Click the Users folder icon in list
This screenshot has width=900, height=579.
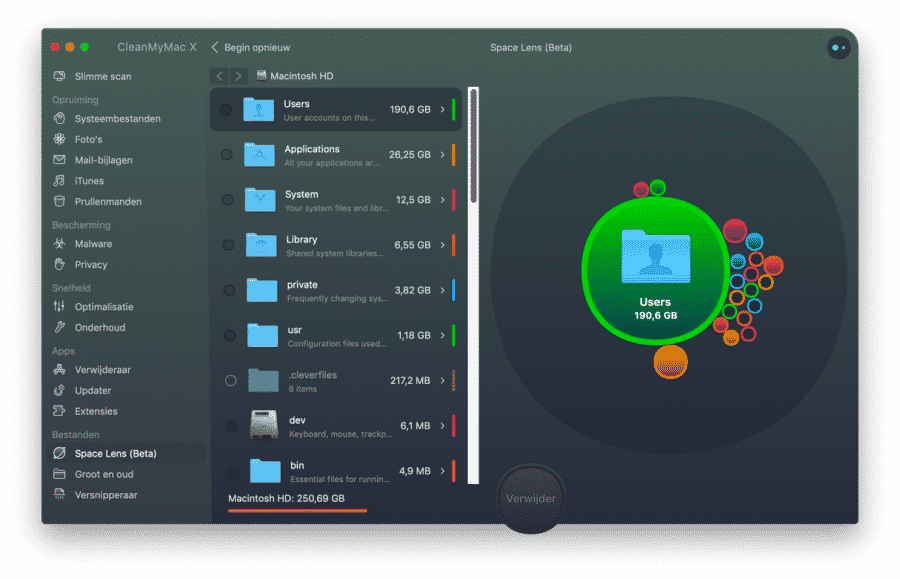[x=258, y=109]
